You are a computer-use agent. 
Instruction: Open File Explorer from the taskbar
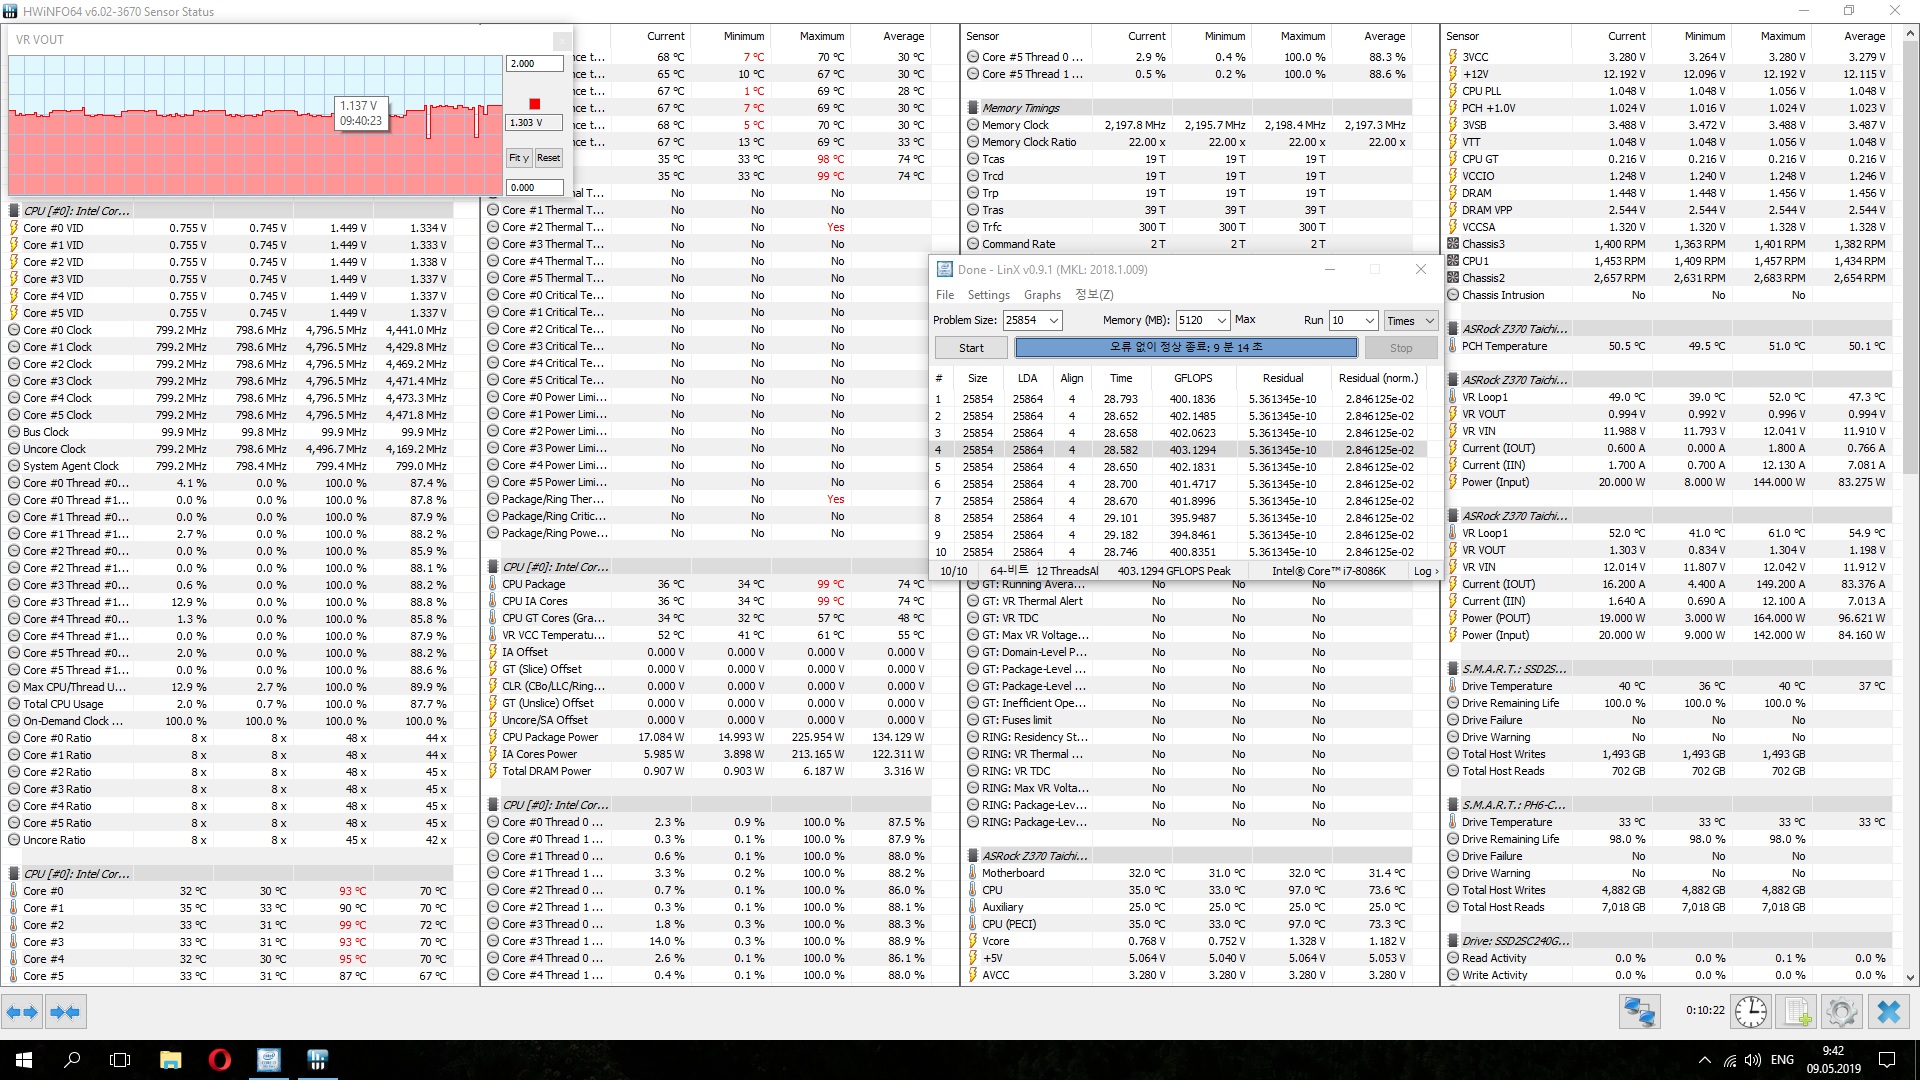[x=170, y=1060]
